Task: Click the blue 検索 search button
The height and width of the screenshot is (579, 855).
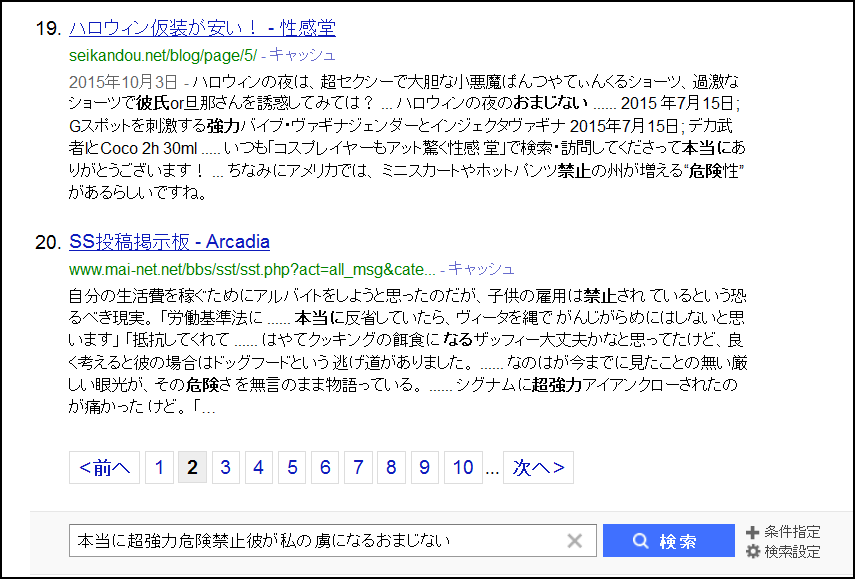Action: click(668, 541)
